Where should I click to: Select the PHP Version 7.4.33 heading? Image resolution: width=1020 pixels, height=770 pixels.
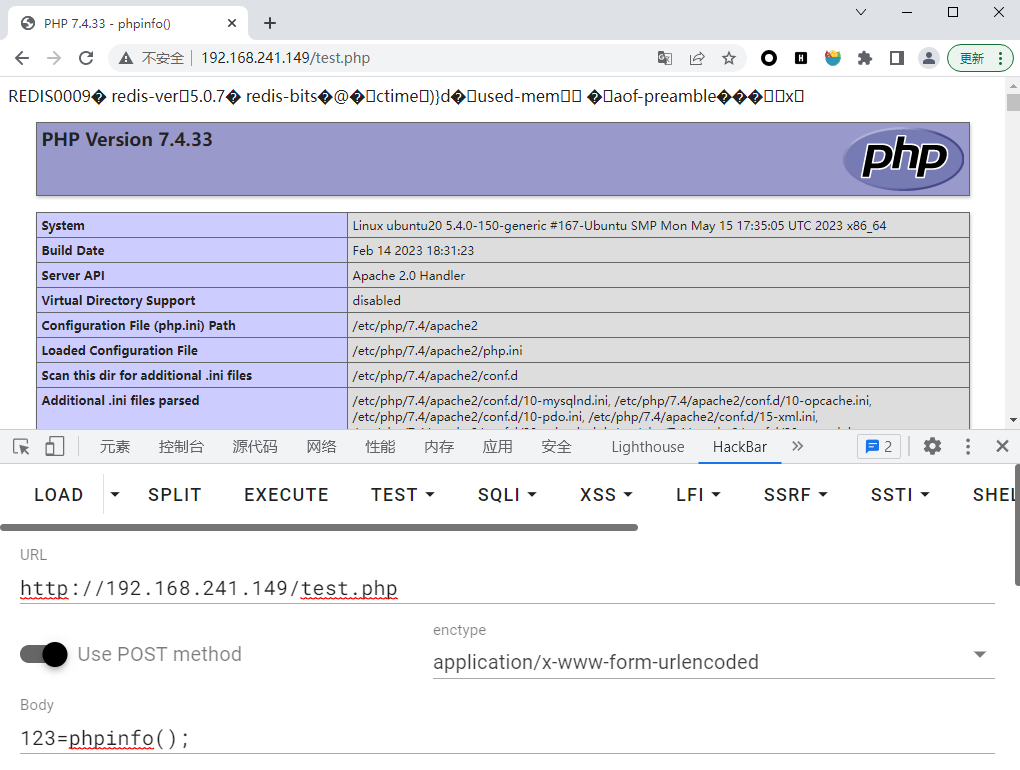click(127, 139)
